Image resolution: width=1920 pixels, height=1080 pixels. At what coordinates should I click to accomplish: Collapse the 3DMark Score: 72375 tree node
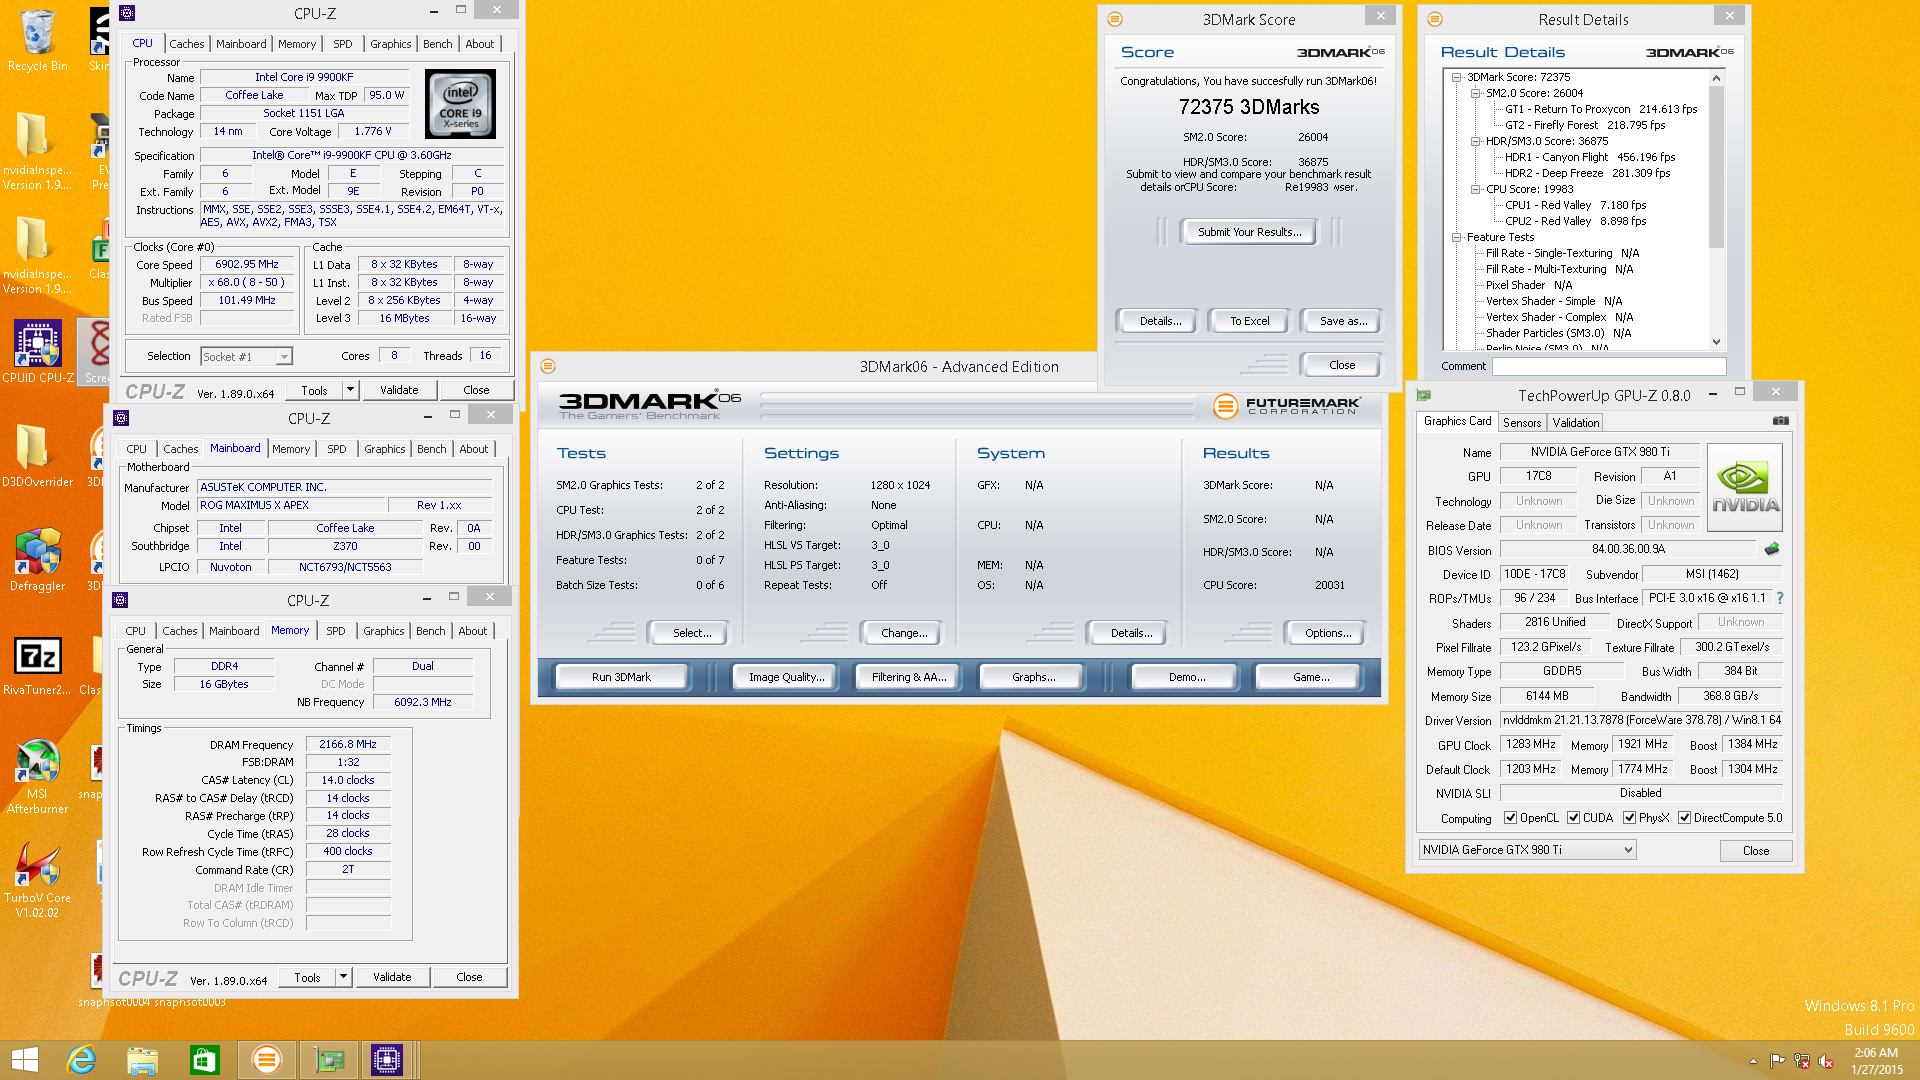point(1456,77)
